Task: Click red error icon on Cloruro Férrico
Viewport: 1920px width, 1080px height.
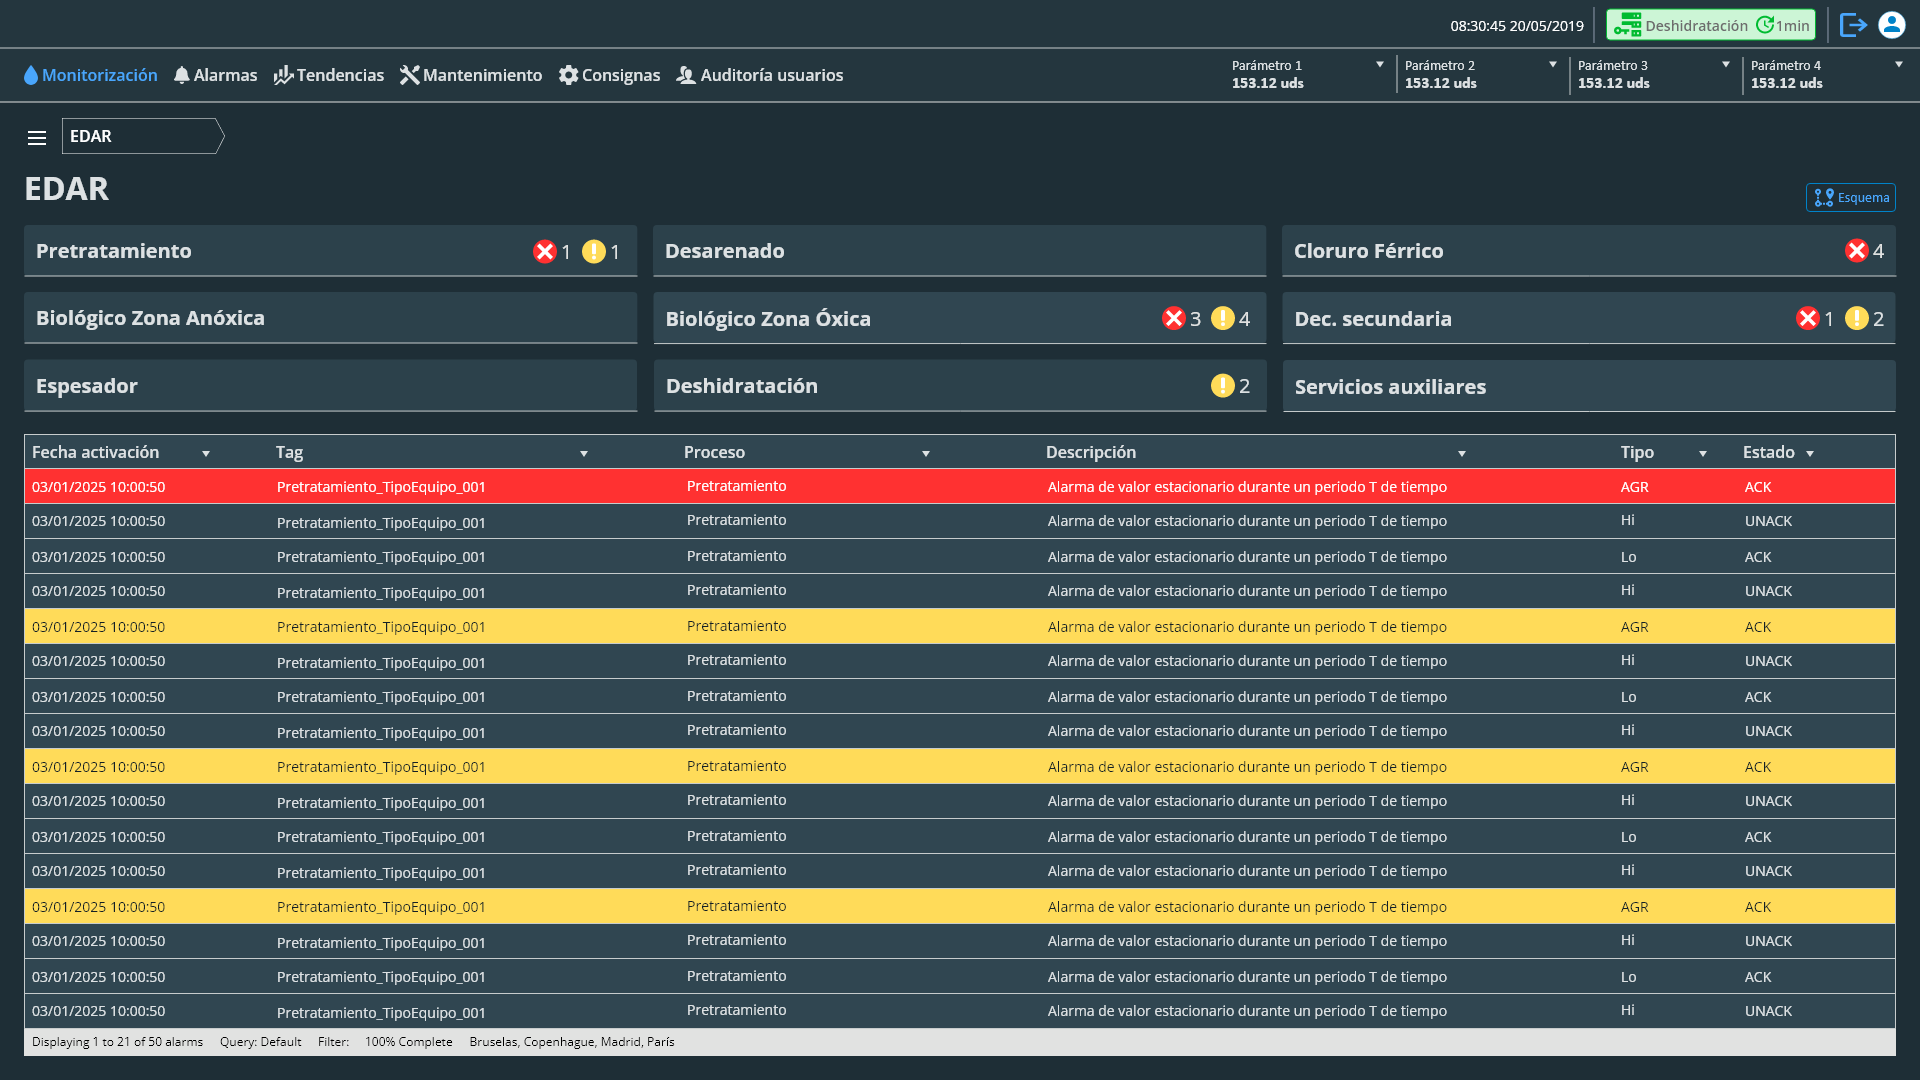Action: coord(1856,251)
